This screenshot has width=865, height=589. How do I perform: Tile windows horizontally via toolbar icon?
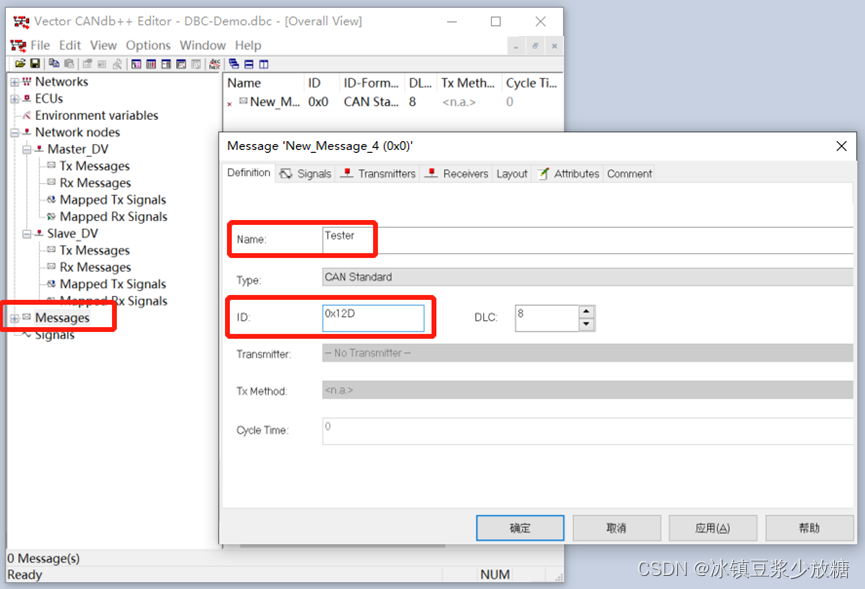coord(249,64)
